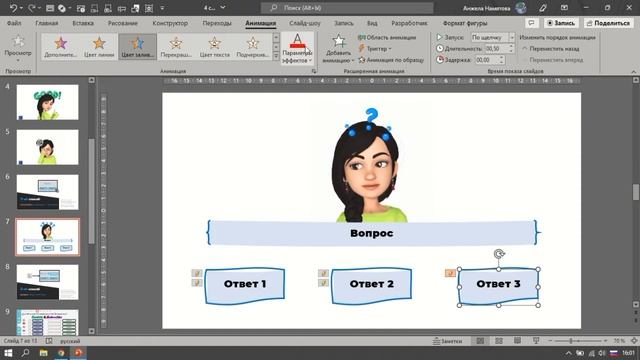Viewport: 640px width, 360px height.
Task: Click the Delay field showing 00,00
Action: [x=486, y=60]
